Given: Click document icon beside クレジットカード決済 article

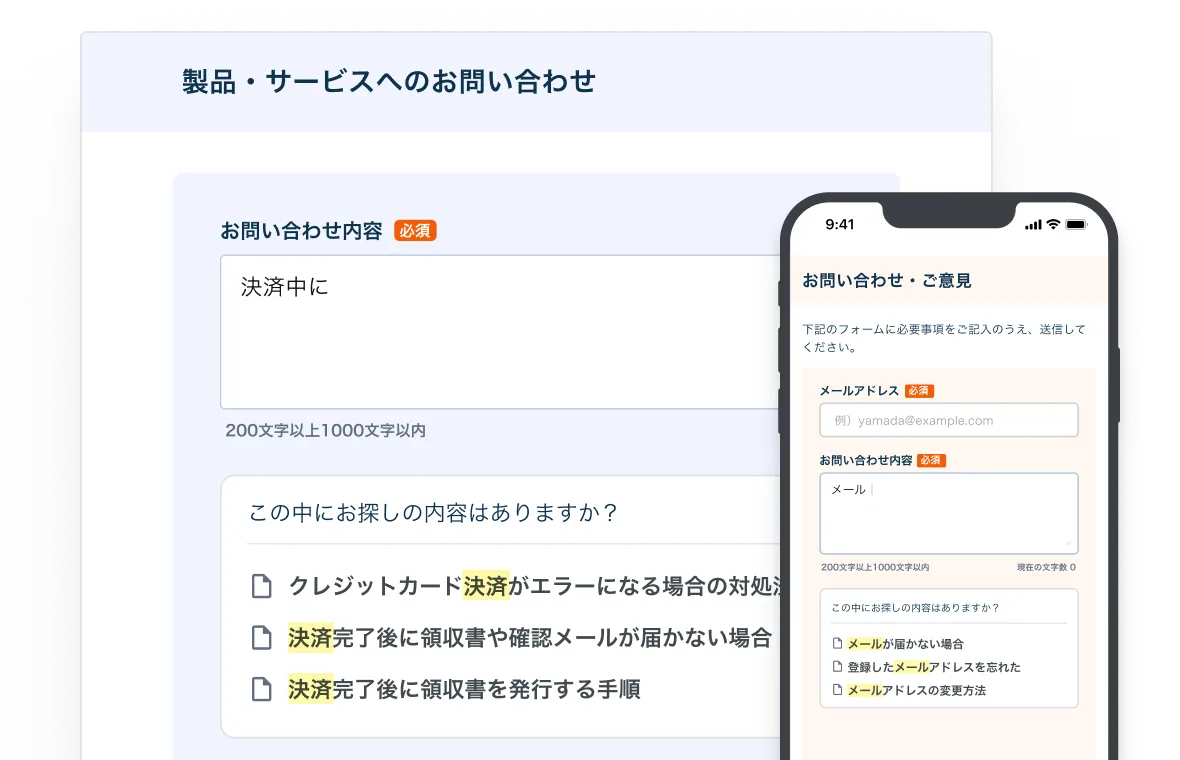Looking at the screenshot, I should (x=261, y=586).
